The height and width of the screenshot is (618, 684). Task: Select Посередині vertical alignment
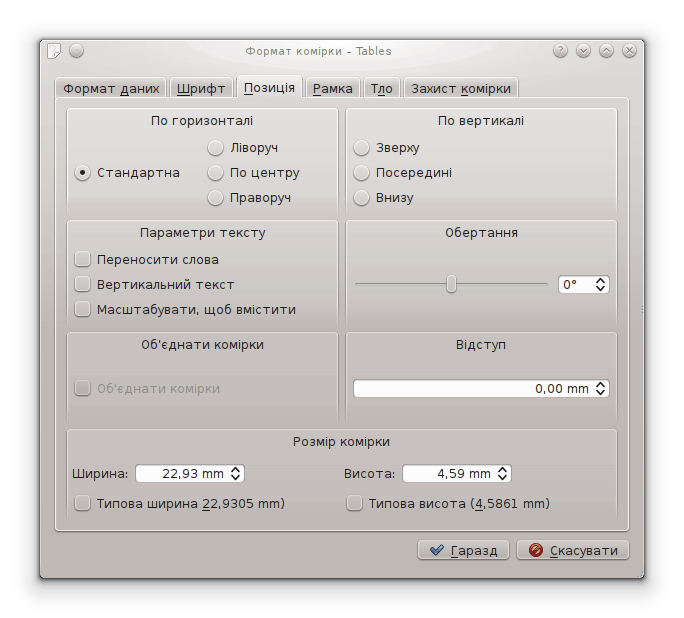(362, 173)
